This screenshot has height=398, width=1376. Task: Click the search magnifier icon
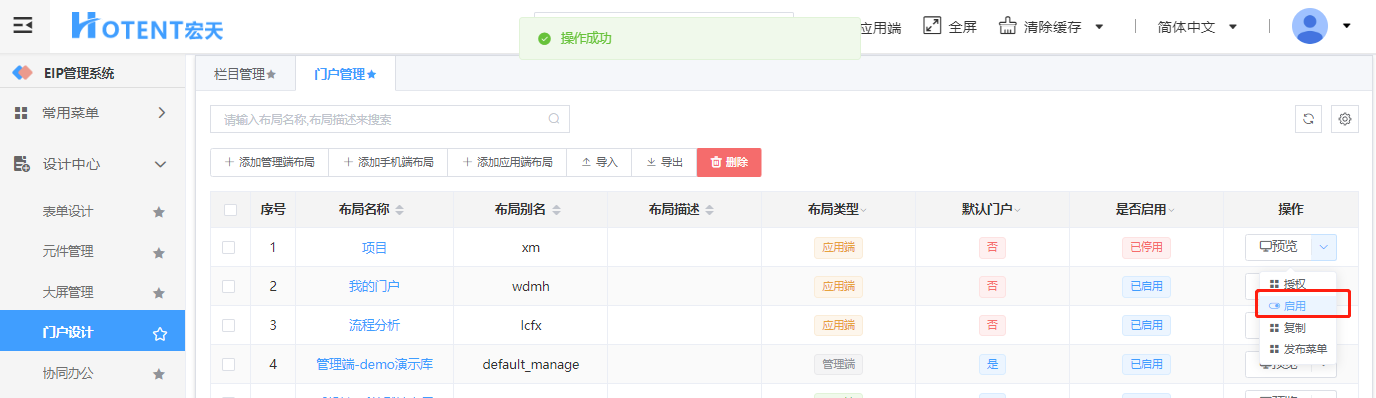[554, 119]
